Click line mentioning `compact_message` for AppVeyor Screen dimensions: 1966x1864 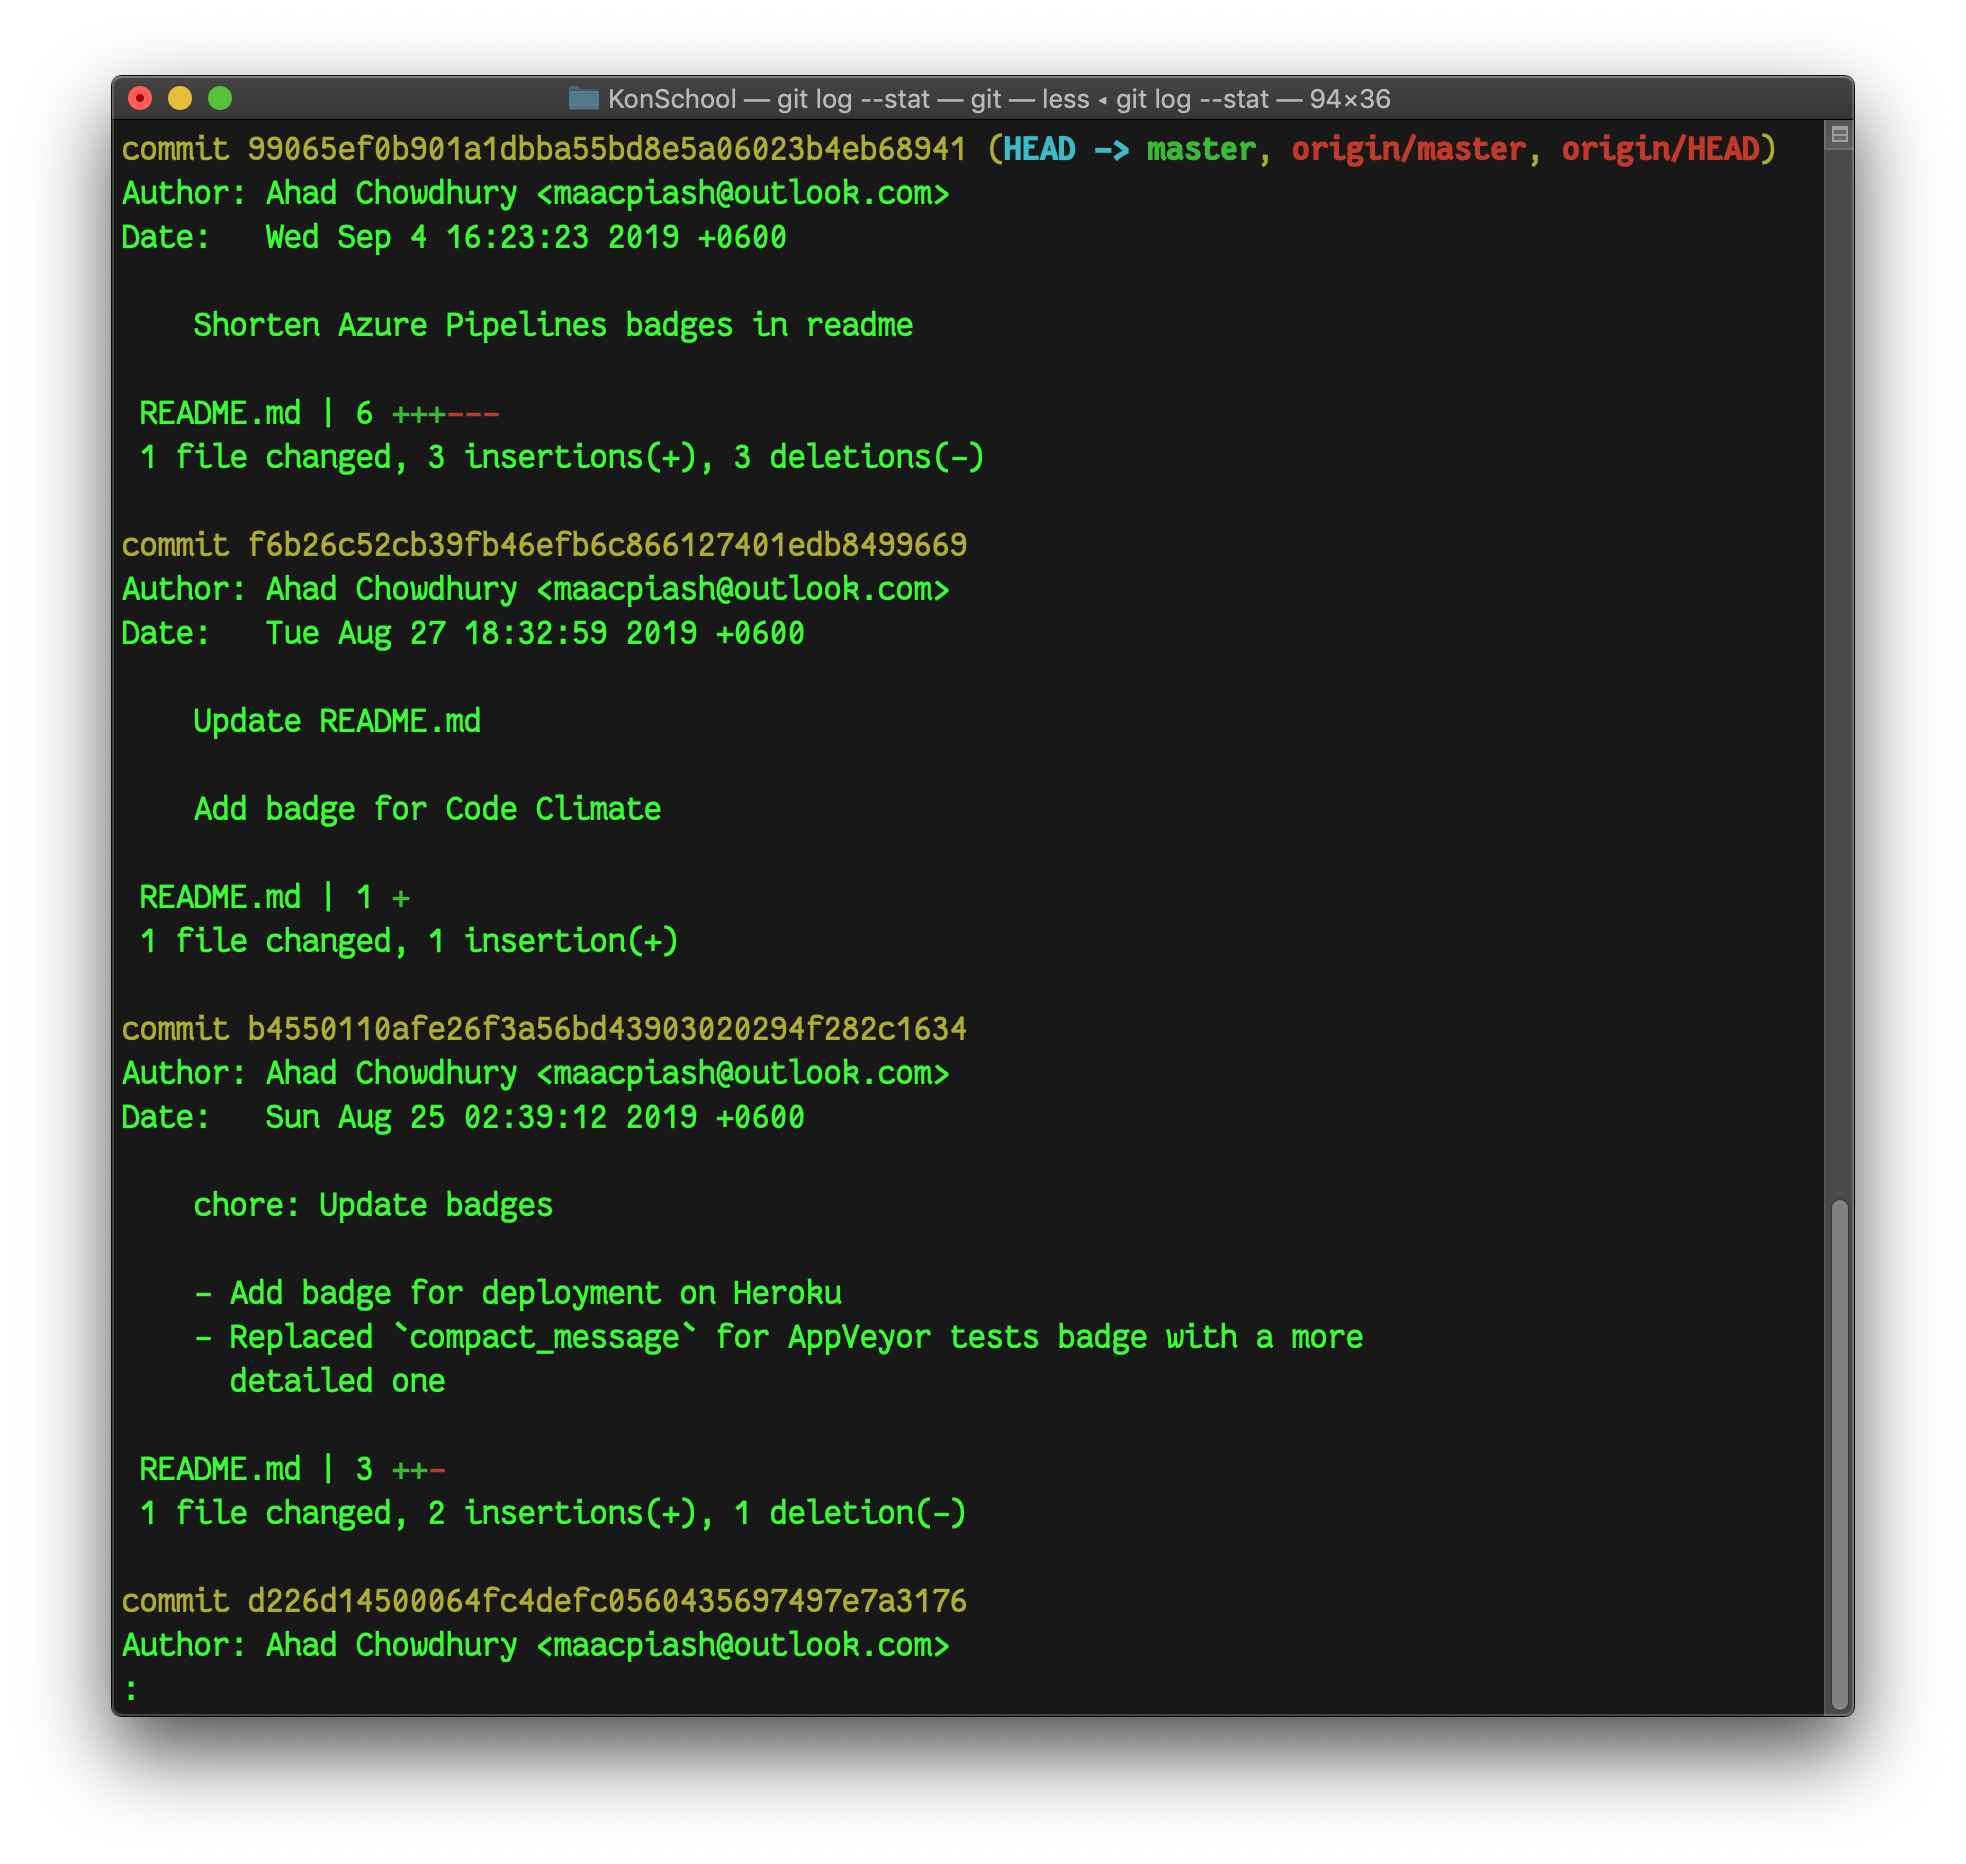pyautogui.click(x=778, y=1337)
